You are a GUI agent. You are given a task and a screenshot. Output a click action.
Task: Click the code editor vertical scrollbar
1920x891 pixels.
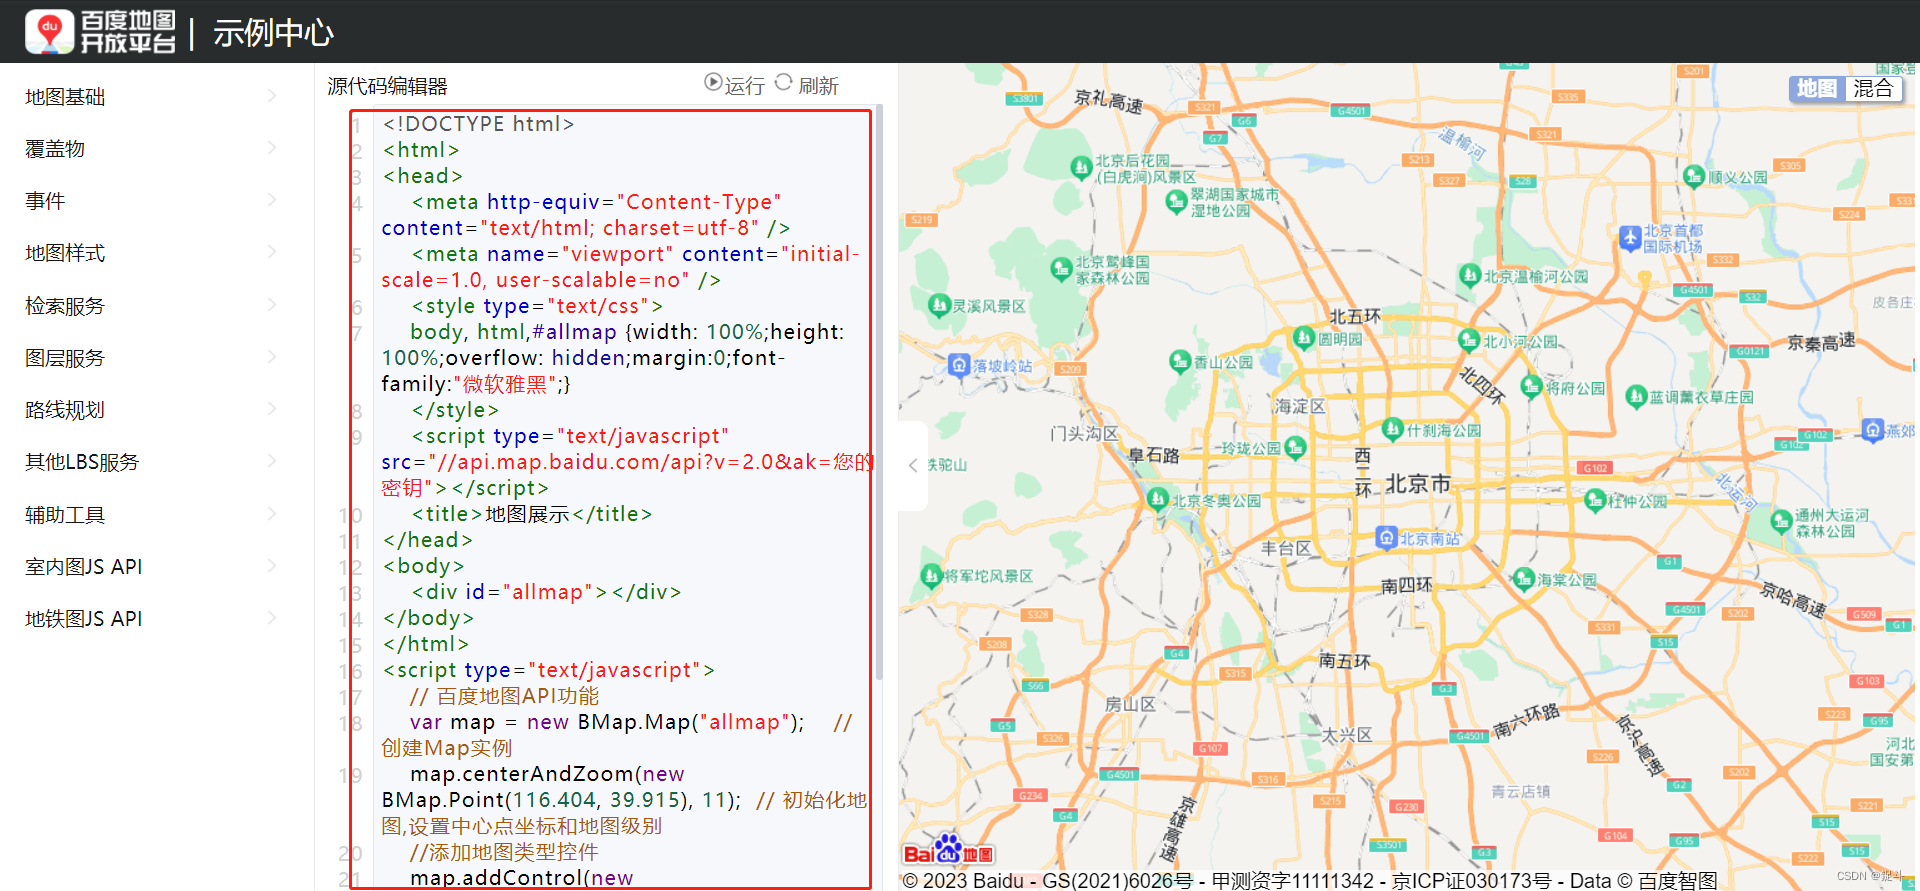(879, 390)
